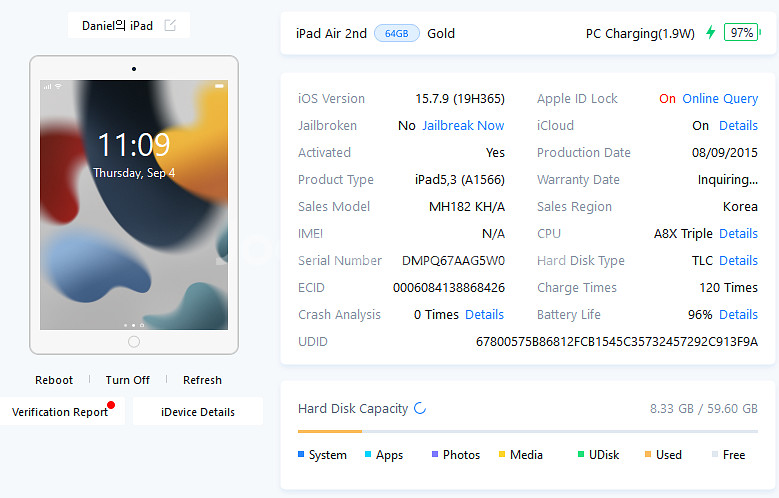View CPU A8X Triple Details
The height and width of the screenshot is (498, 779).
tap(738, 234)
